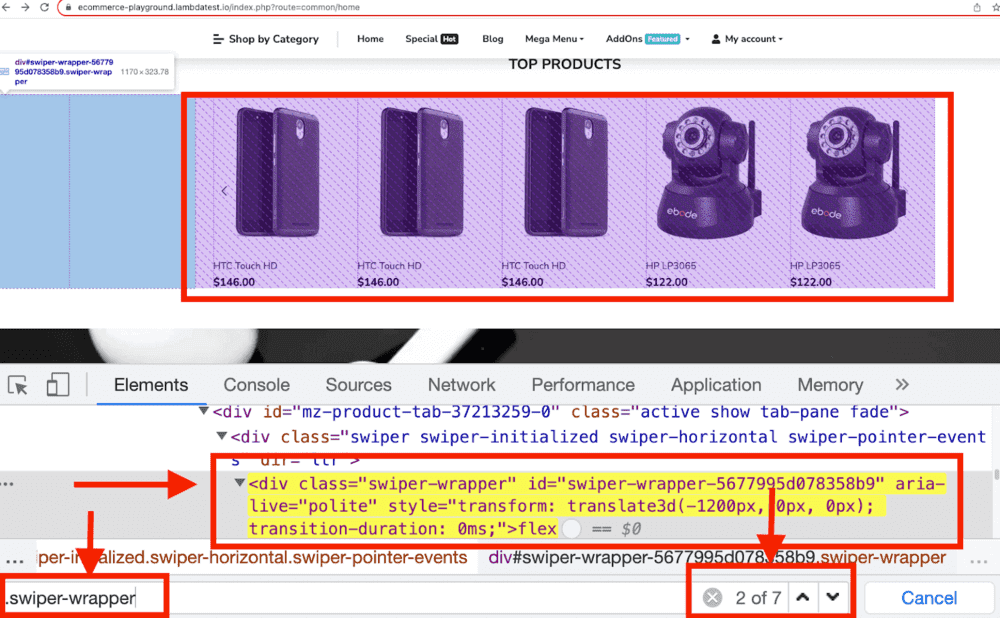
Task: Clear the find query with the X icon
Action: (712, 597)
